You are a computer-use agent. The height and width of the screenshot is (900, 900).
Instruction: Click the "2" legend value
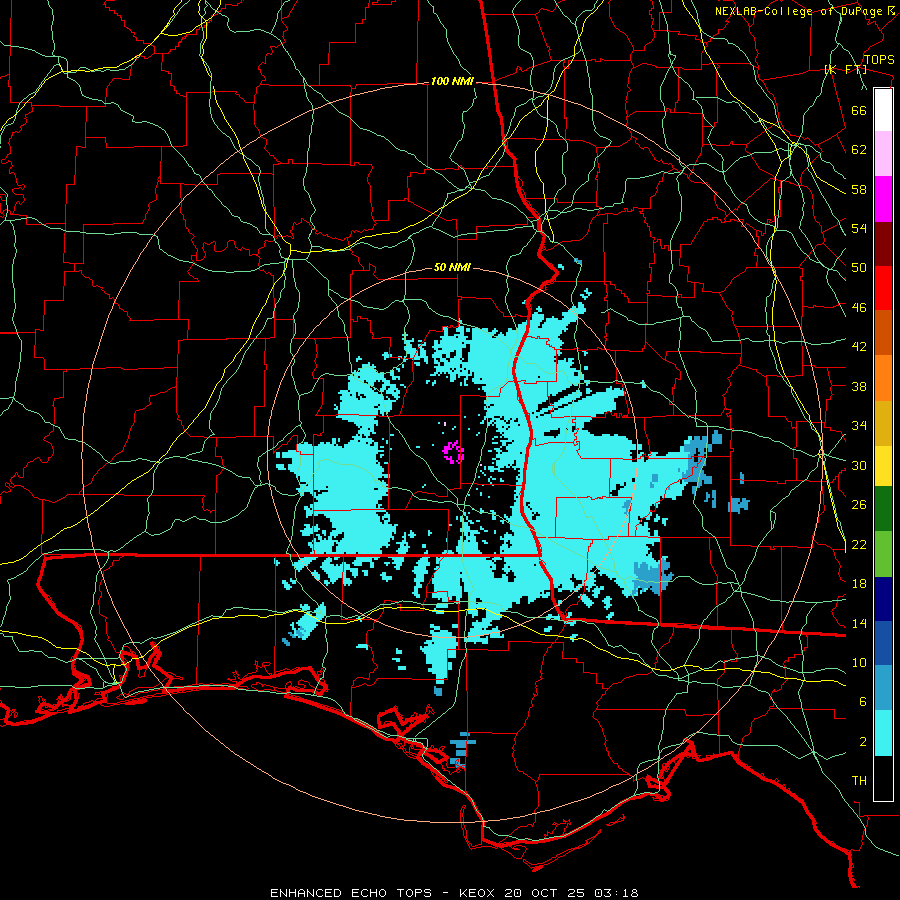click(862, 742)
